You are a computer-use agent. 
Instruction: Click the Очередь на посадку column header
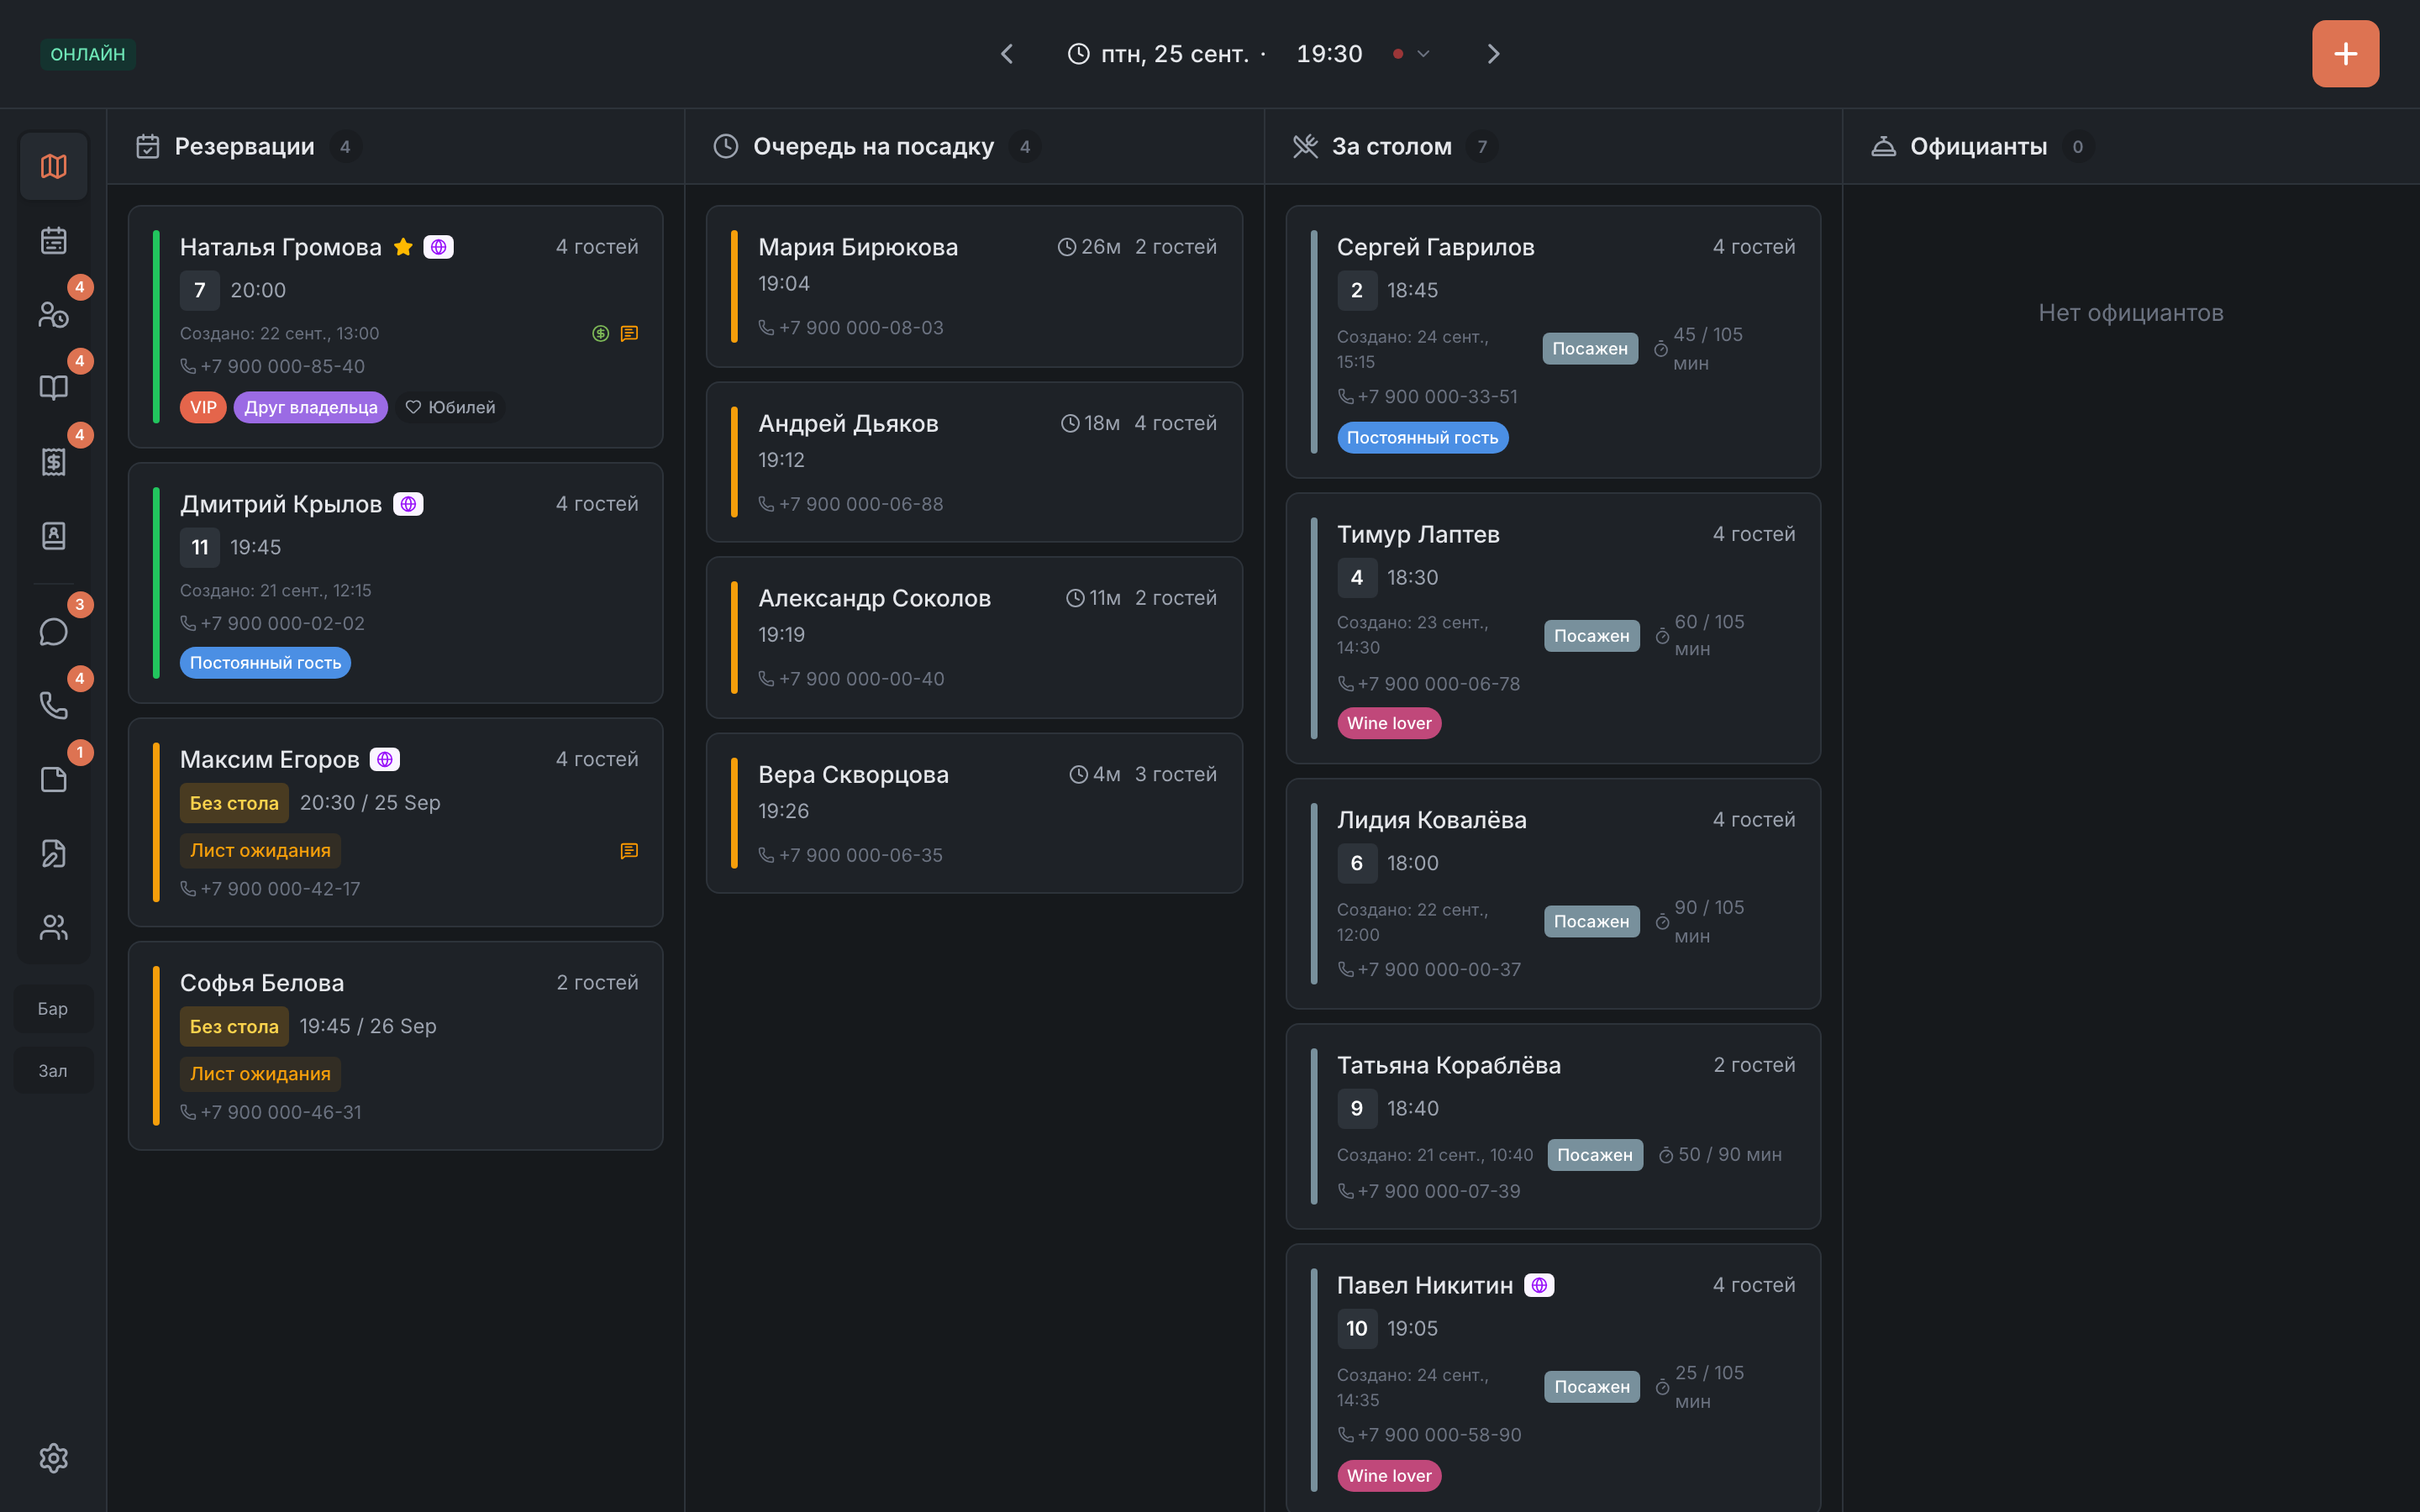coord(974,147)
